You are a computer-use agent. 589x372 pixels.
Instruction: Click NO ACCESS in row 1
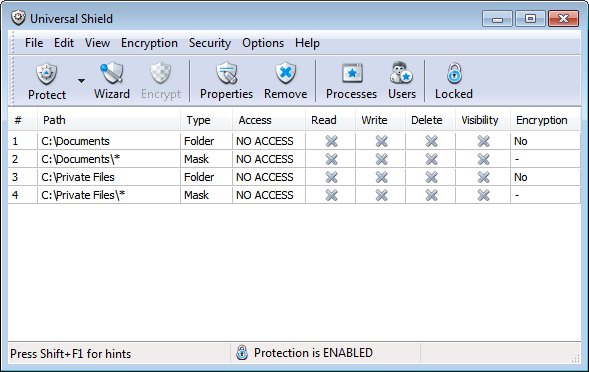coord(264,141)
